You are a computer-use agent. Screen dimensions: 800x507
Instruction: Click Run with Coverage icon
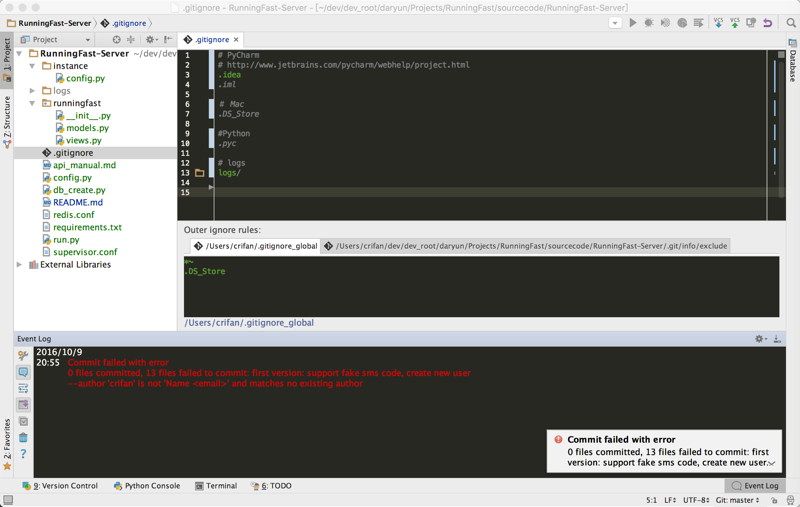click(x=665, y=22)
